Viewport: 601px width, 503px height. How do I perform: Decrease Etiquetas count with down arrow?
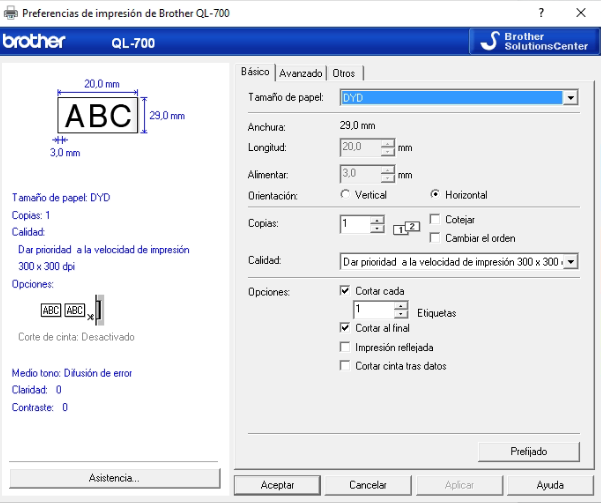point(401,314)
